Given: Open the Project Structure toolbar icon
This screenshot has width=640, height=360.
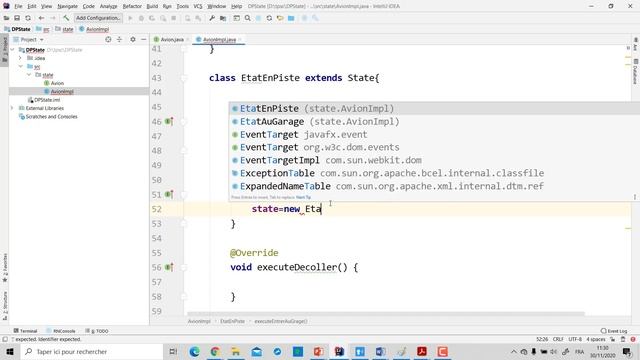Looking at the screenshot, I should [223, 18].
